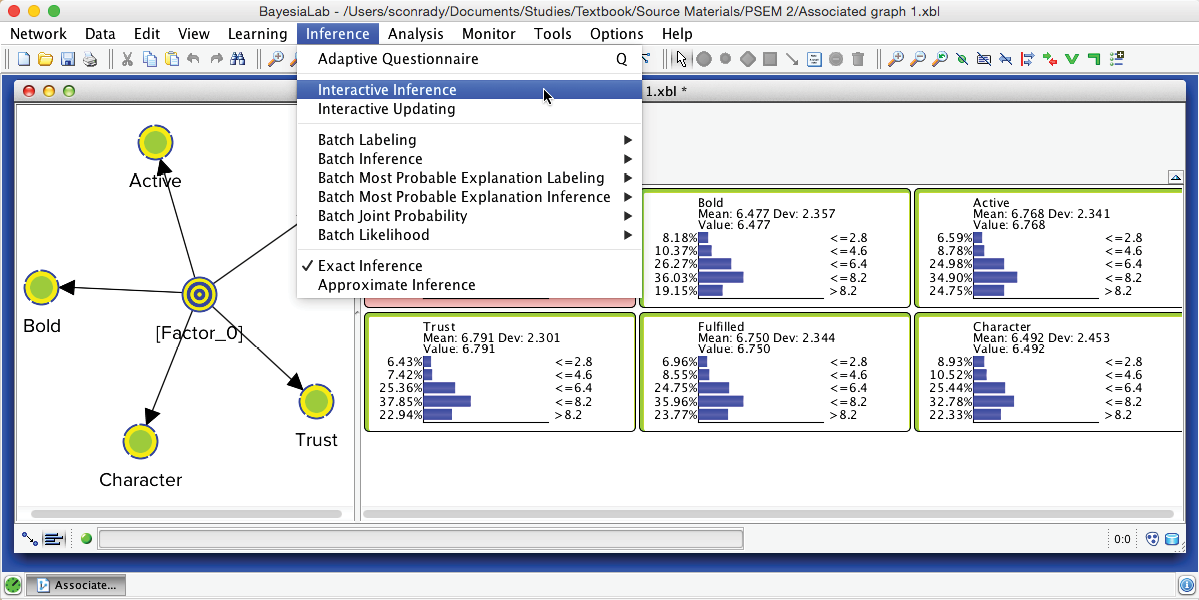Choose Interactive Inference from the menu
Image resolution: width=1199 pixels, height=600 pixels.
click(387, 90)
